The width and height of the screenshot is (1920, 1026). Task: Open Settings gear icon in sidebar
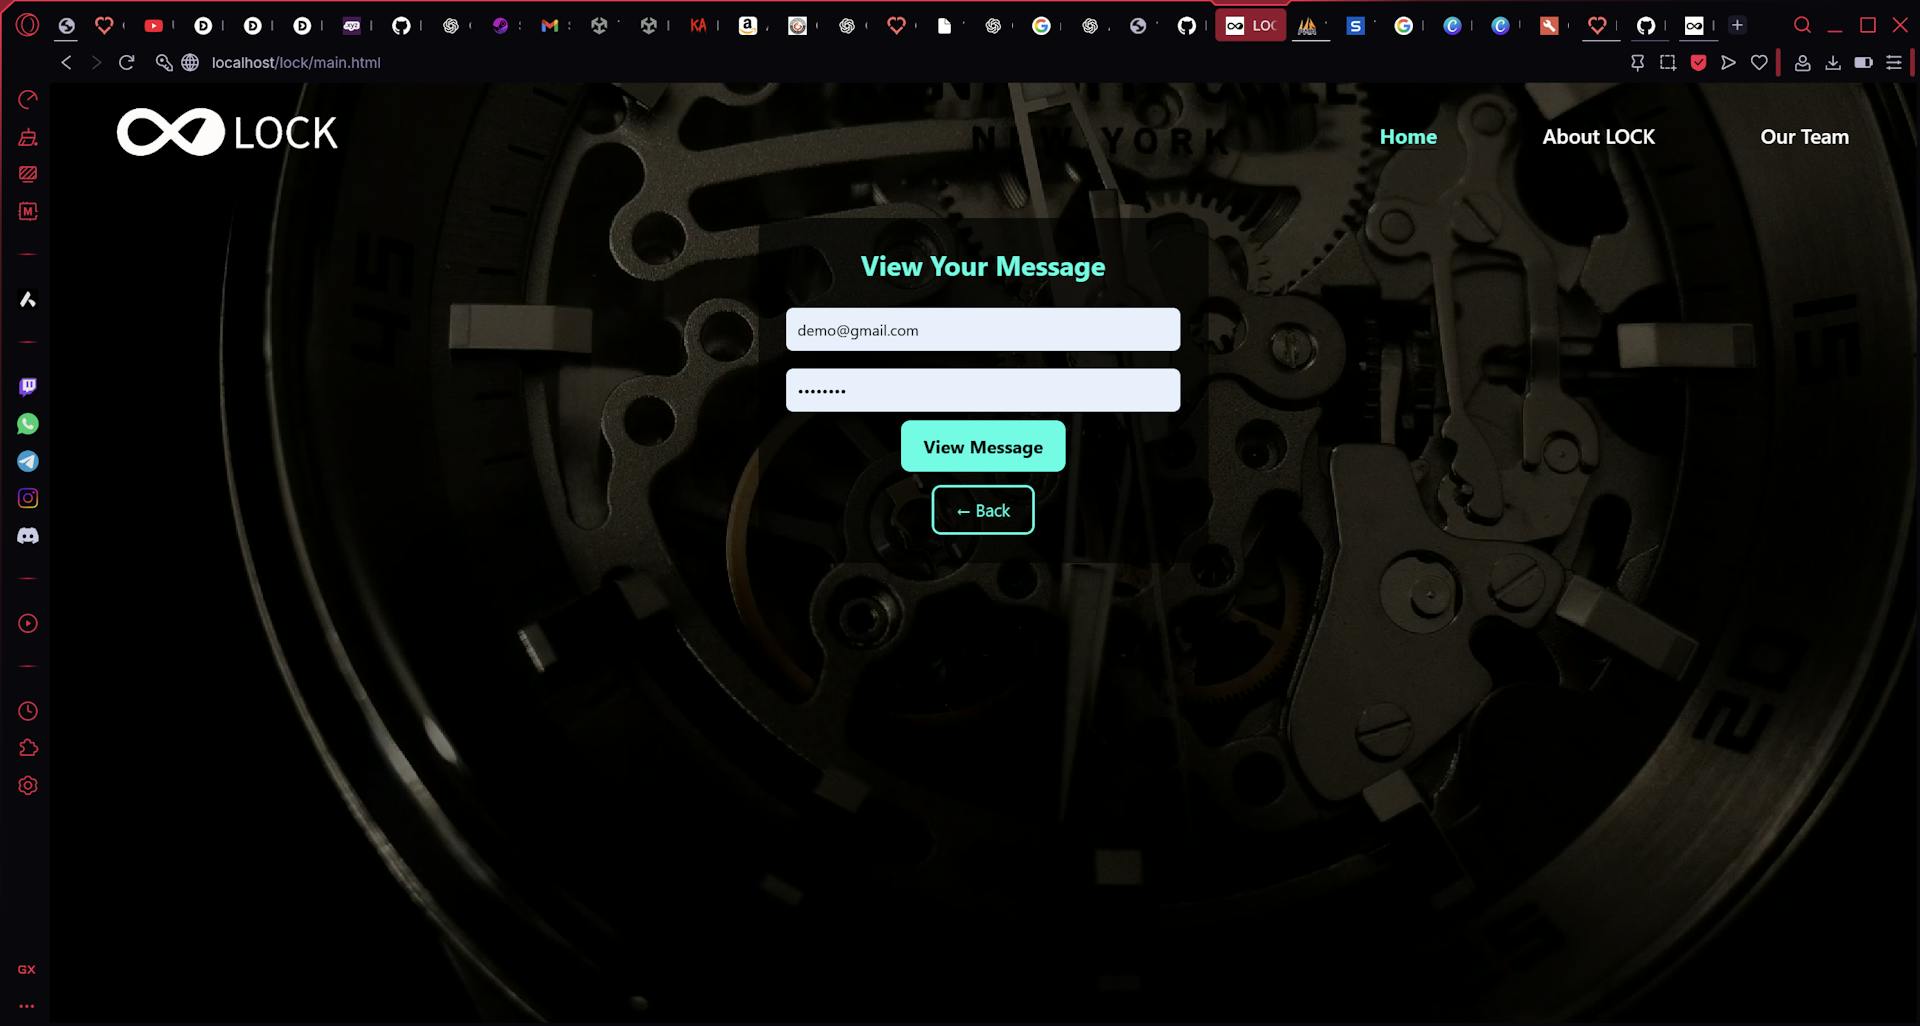28,786
